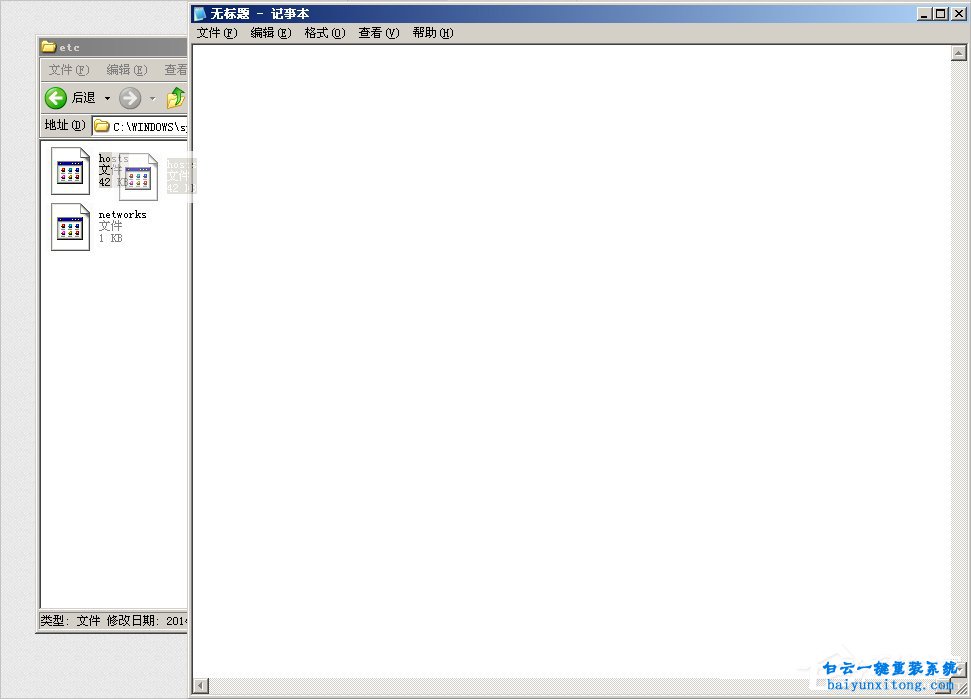Viewport: 971px width, 699px height.
Task: Open Notepad's 文件(F) menu
Action: (x=216, y=33)
